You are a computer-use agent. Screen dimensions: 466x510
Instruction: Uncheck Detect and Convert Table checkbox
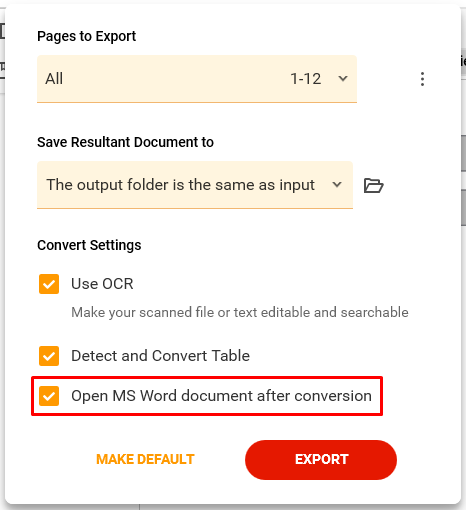click(x=49, y=356)
